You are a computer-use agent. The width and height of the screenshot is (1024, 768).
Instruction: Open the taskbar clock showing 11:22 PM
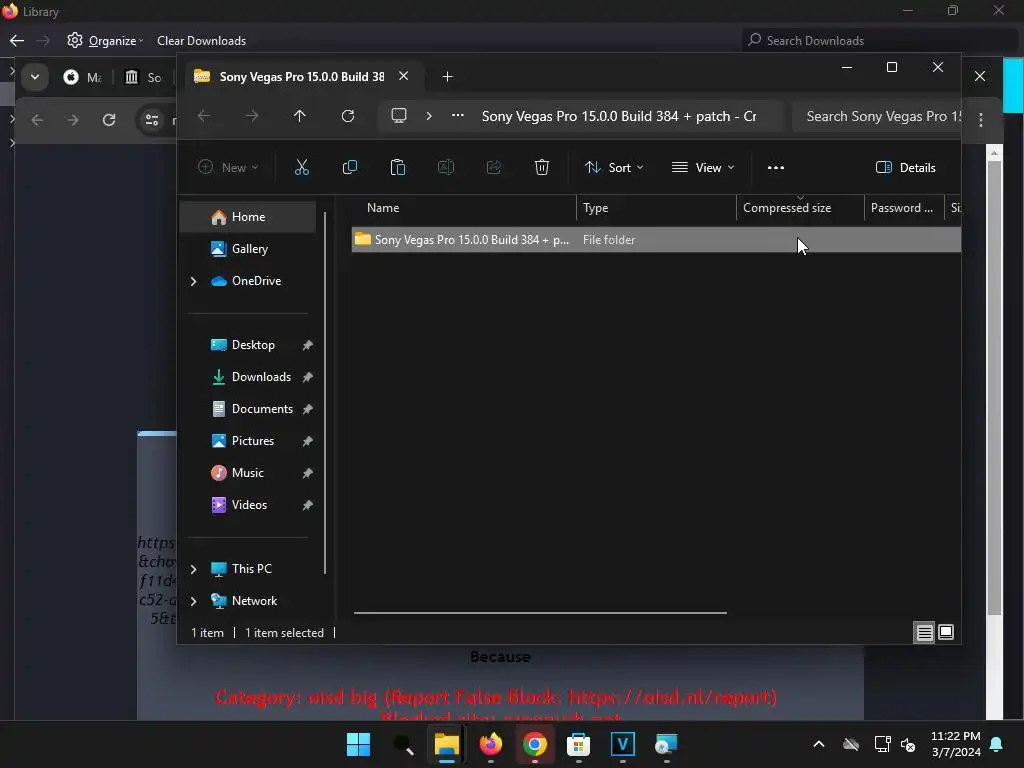point(955,744)
